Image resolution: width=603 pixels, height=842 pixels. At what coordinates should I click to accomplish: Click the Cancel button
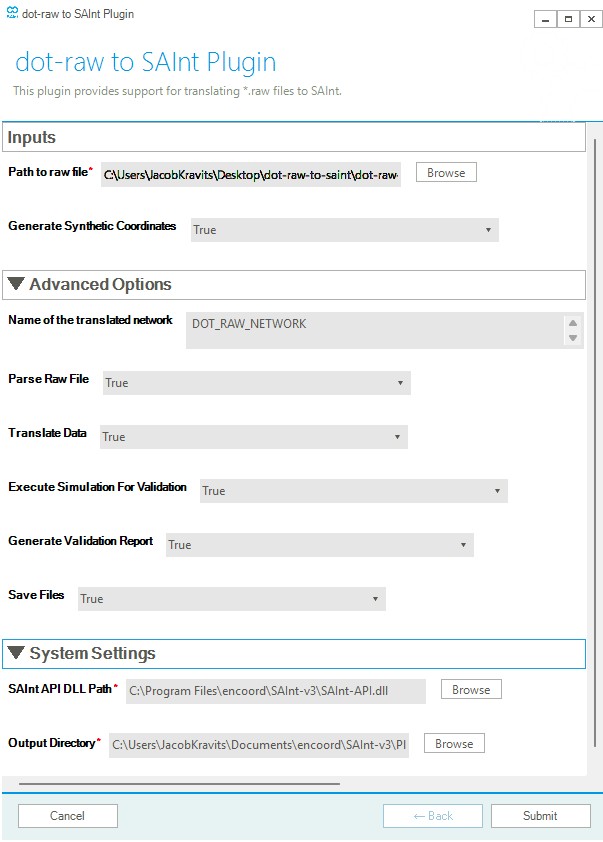(x=67, y=816)
